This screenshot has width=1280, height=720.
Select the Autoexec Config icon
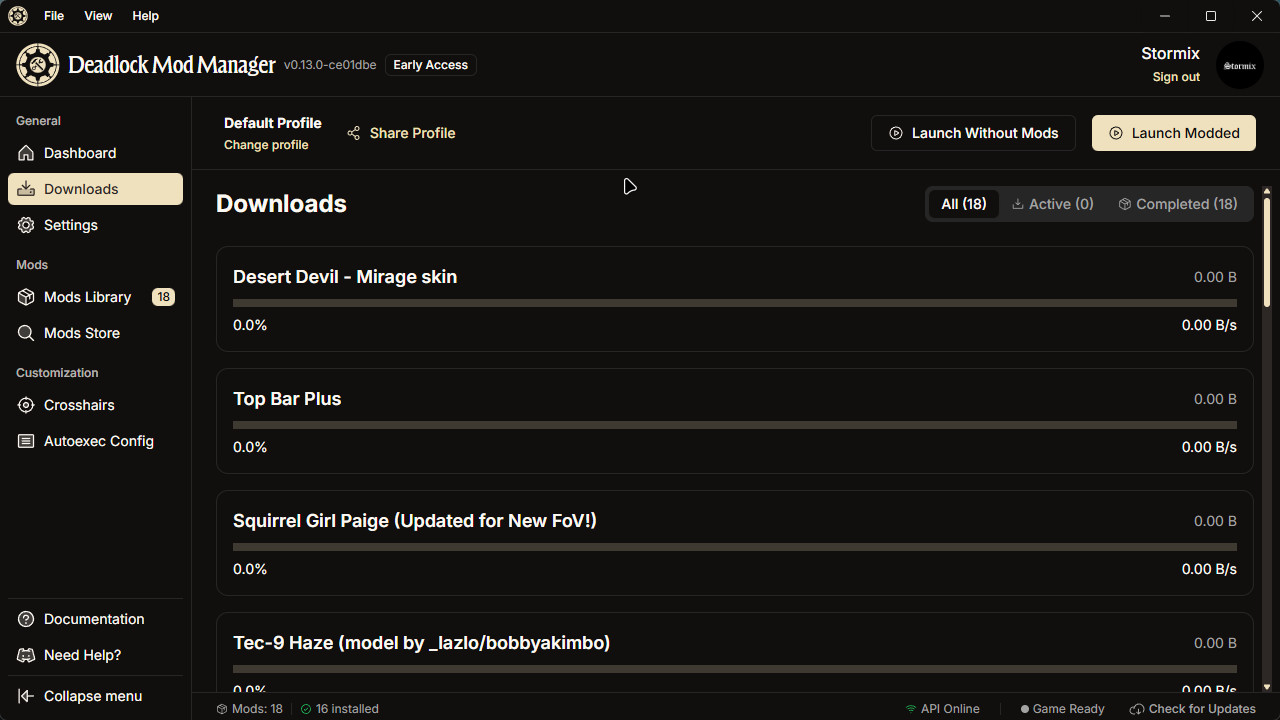tap(26, 441)
